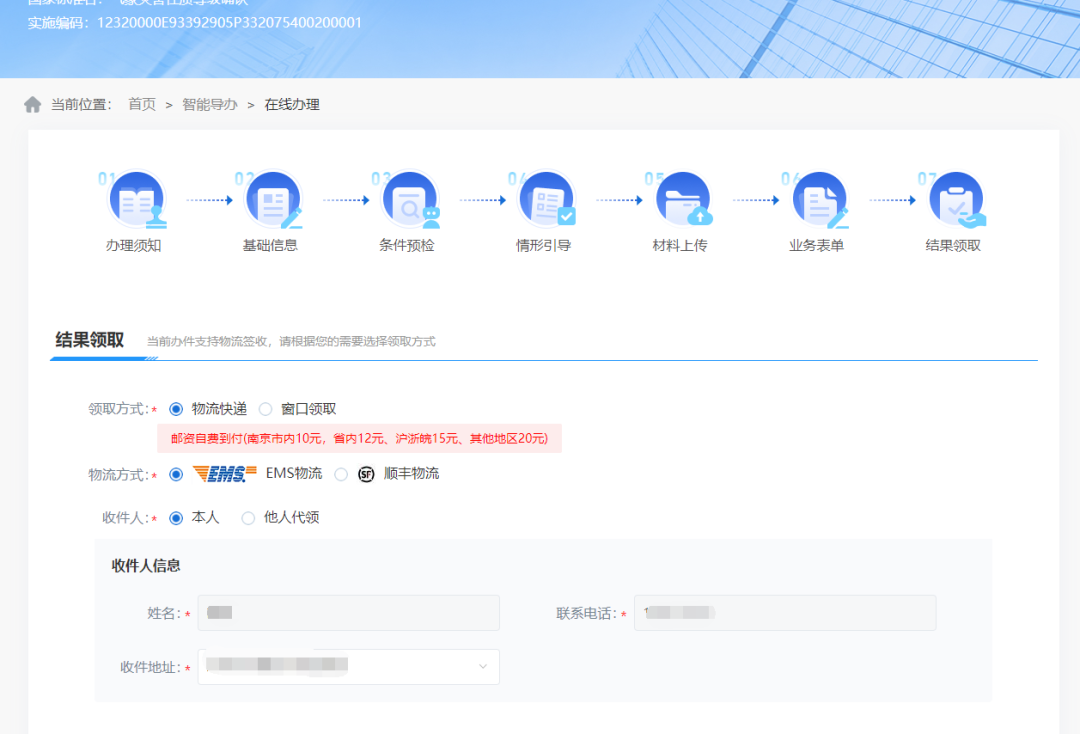Go to the 材料上传 step icon

tap(681, 200)
